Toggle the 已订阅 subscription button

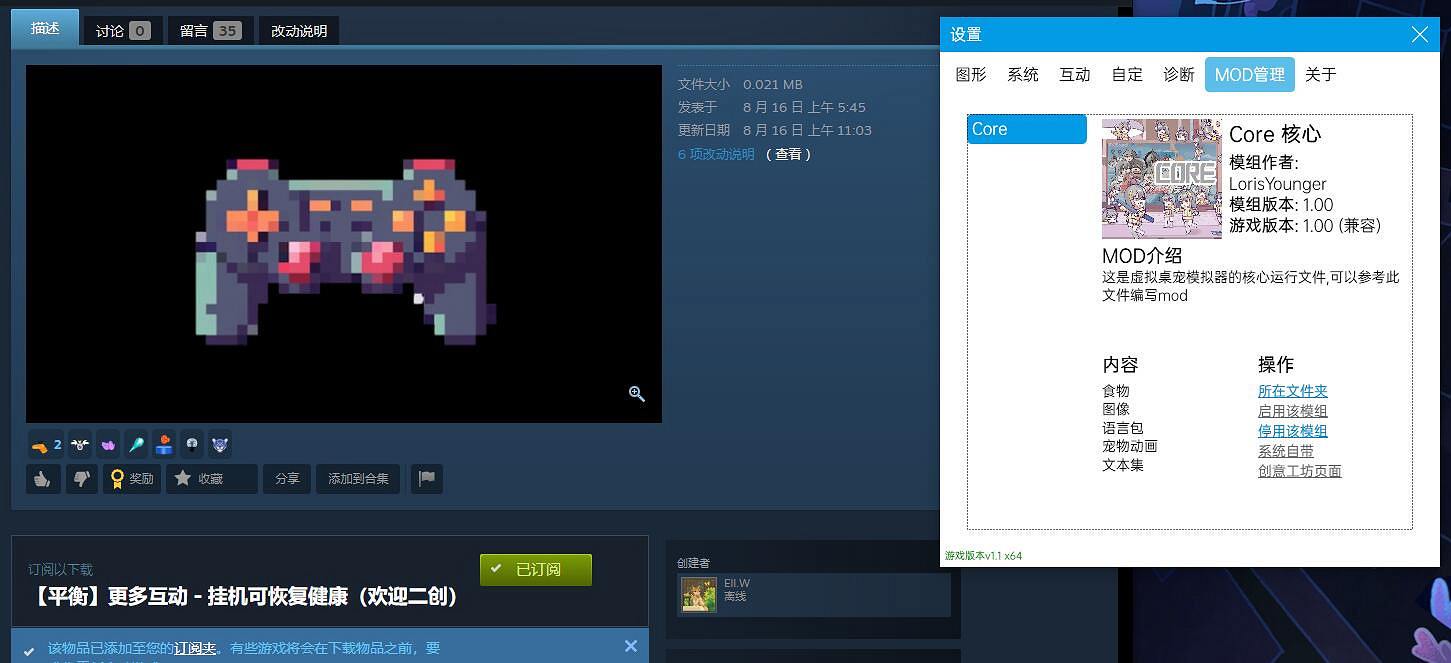tap(536, 569)
